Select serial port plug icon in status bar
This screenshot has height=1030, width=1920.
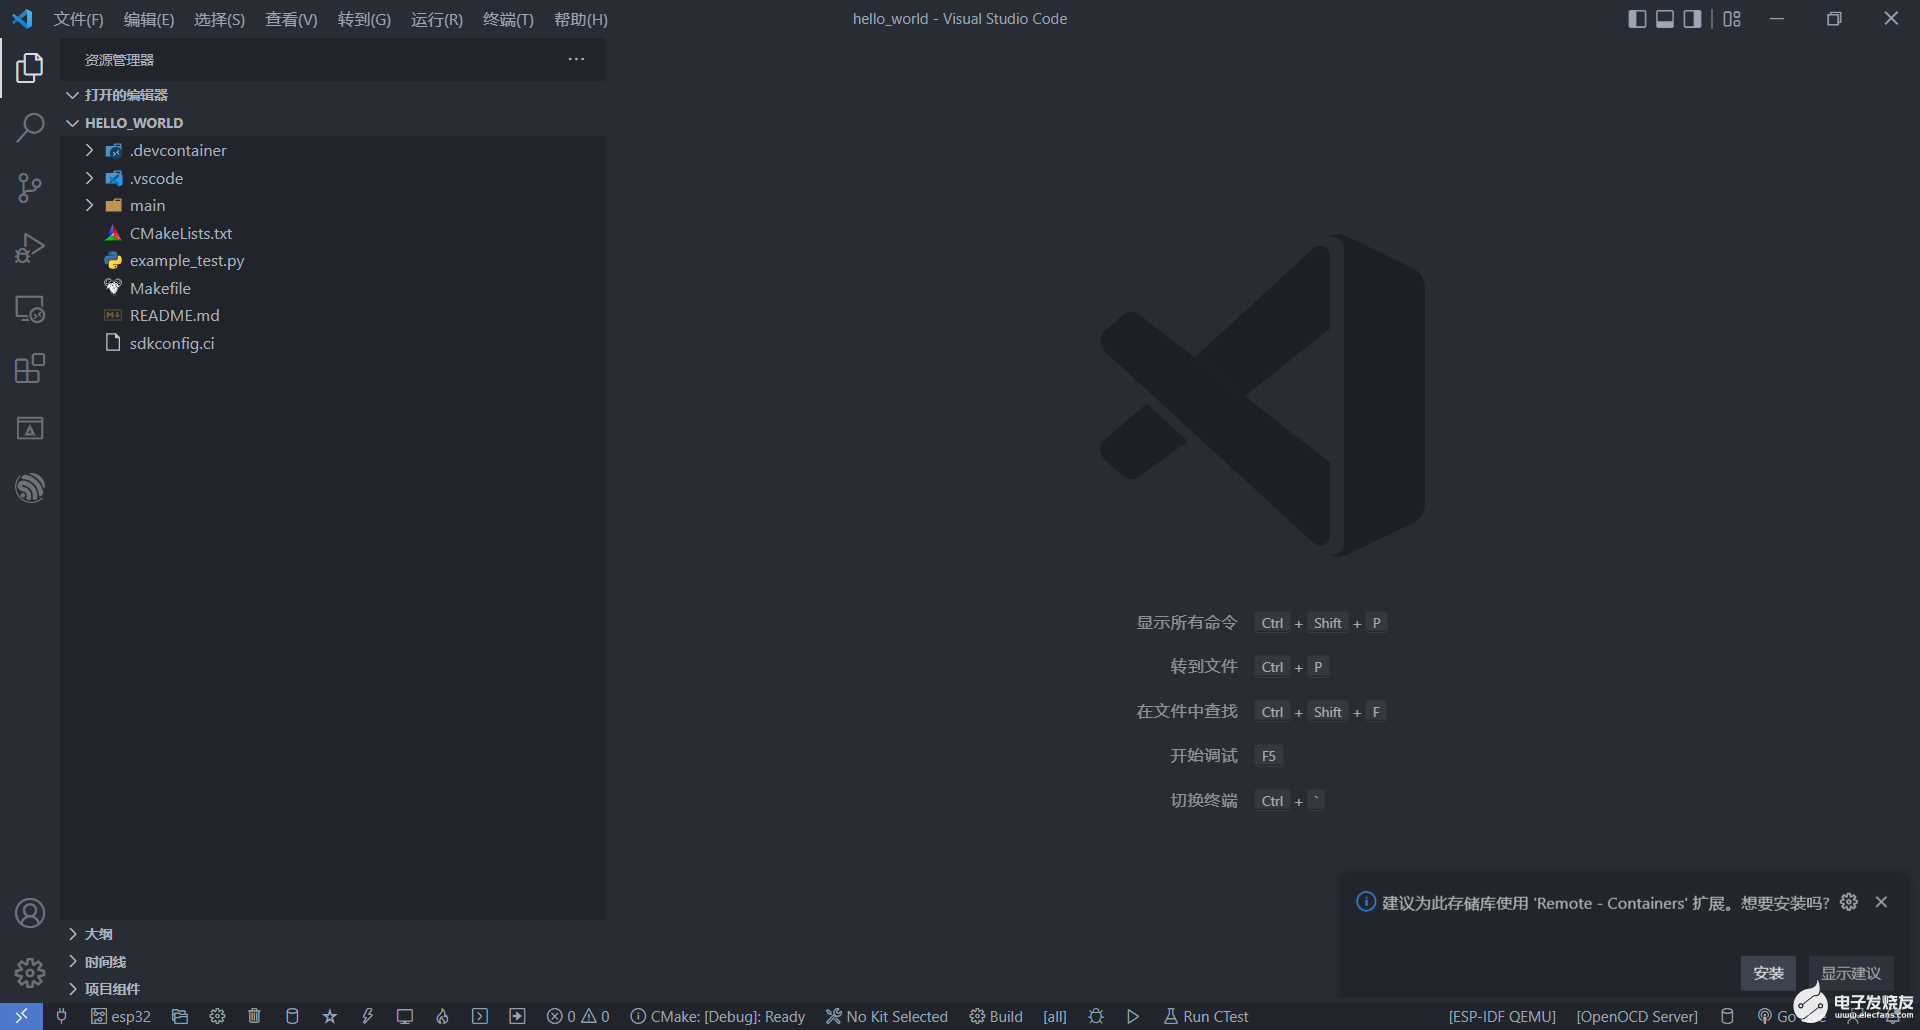[61, 1016]
